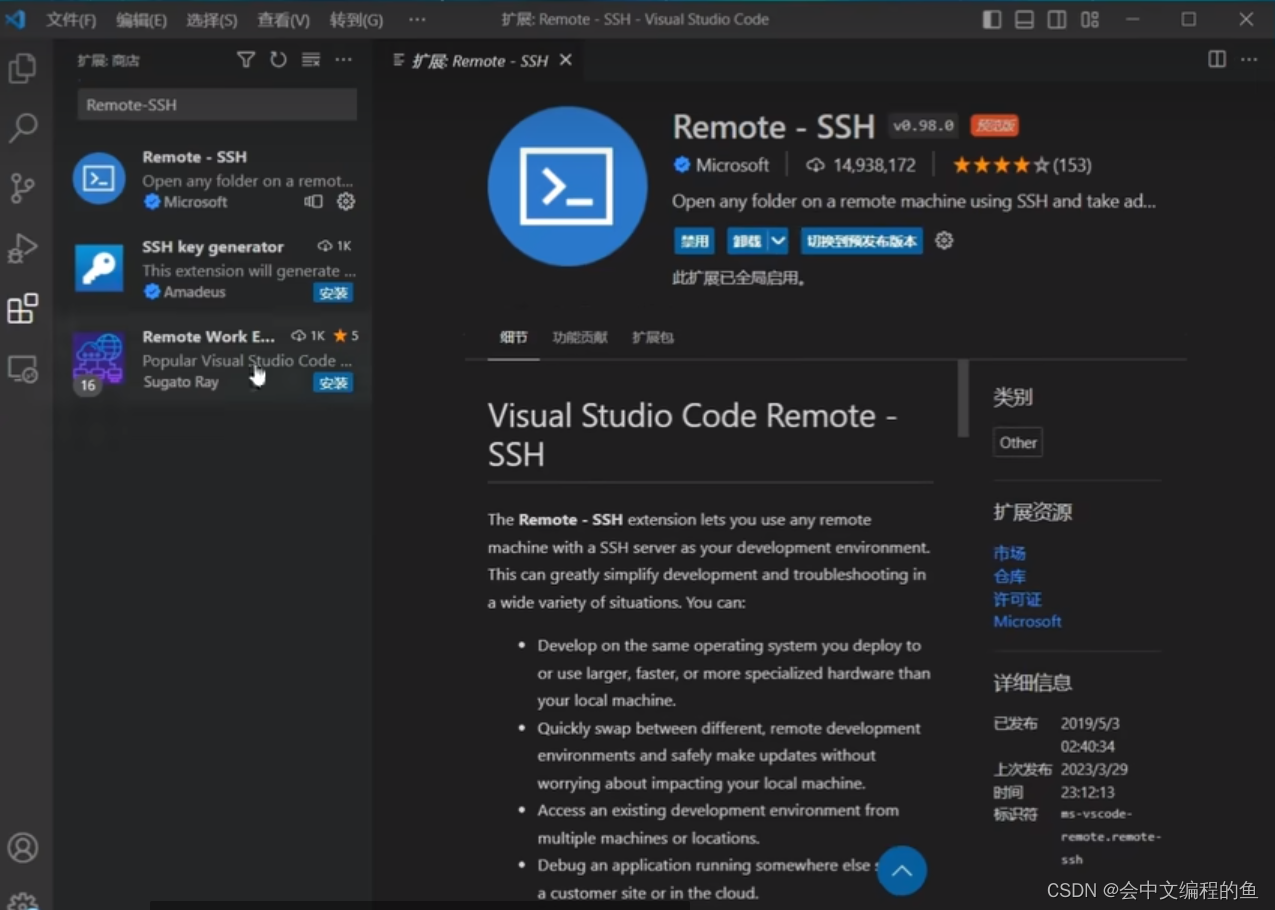Refresh the extensions list
The height and width of the screenshot is (910, 1275).
pyautogui.click(x=278, y=60)
